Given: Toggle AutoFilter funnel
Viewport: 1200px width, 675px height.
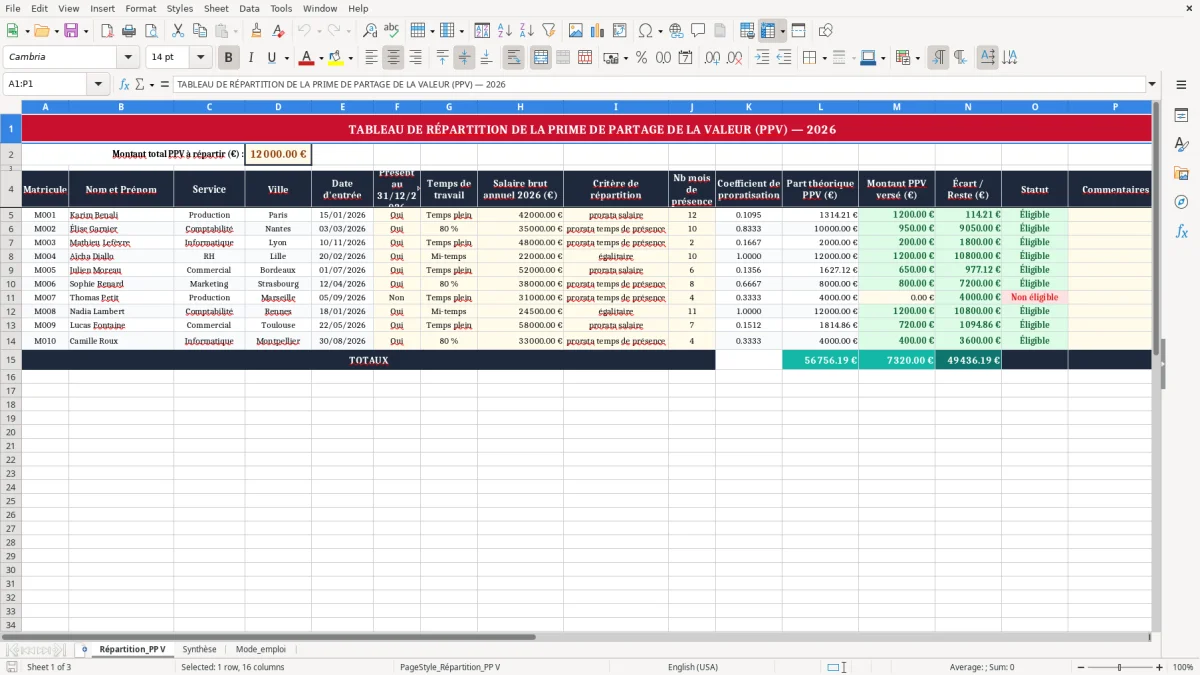Looking at the screenshot, I should pos(548,31).
